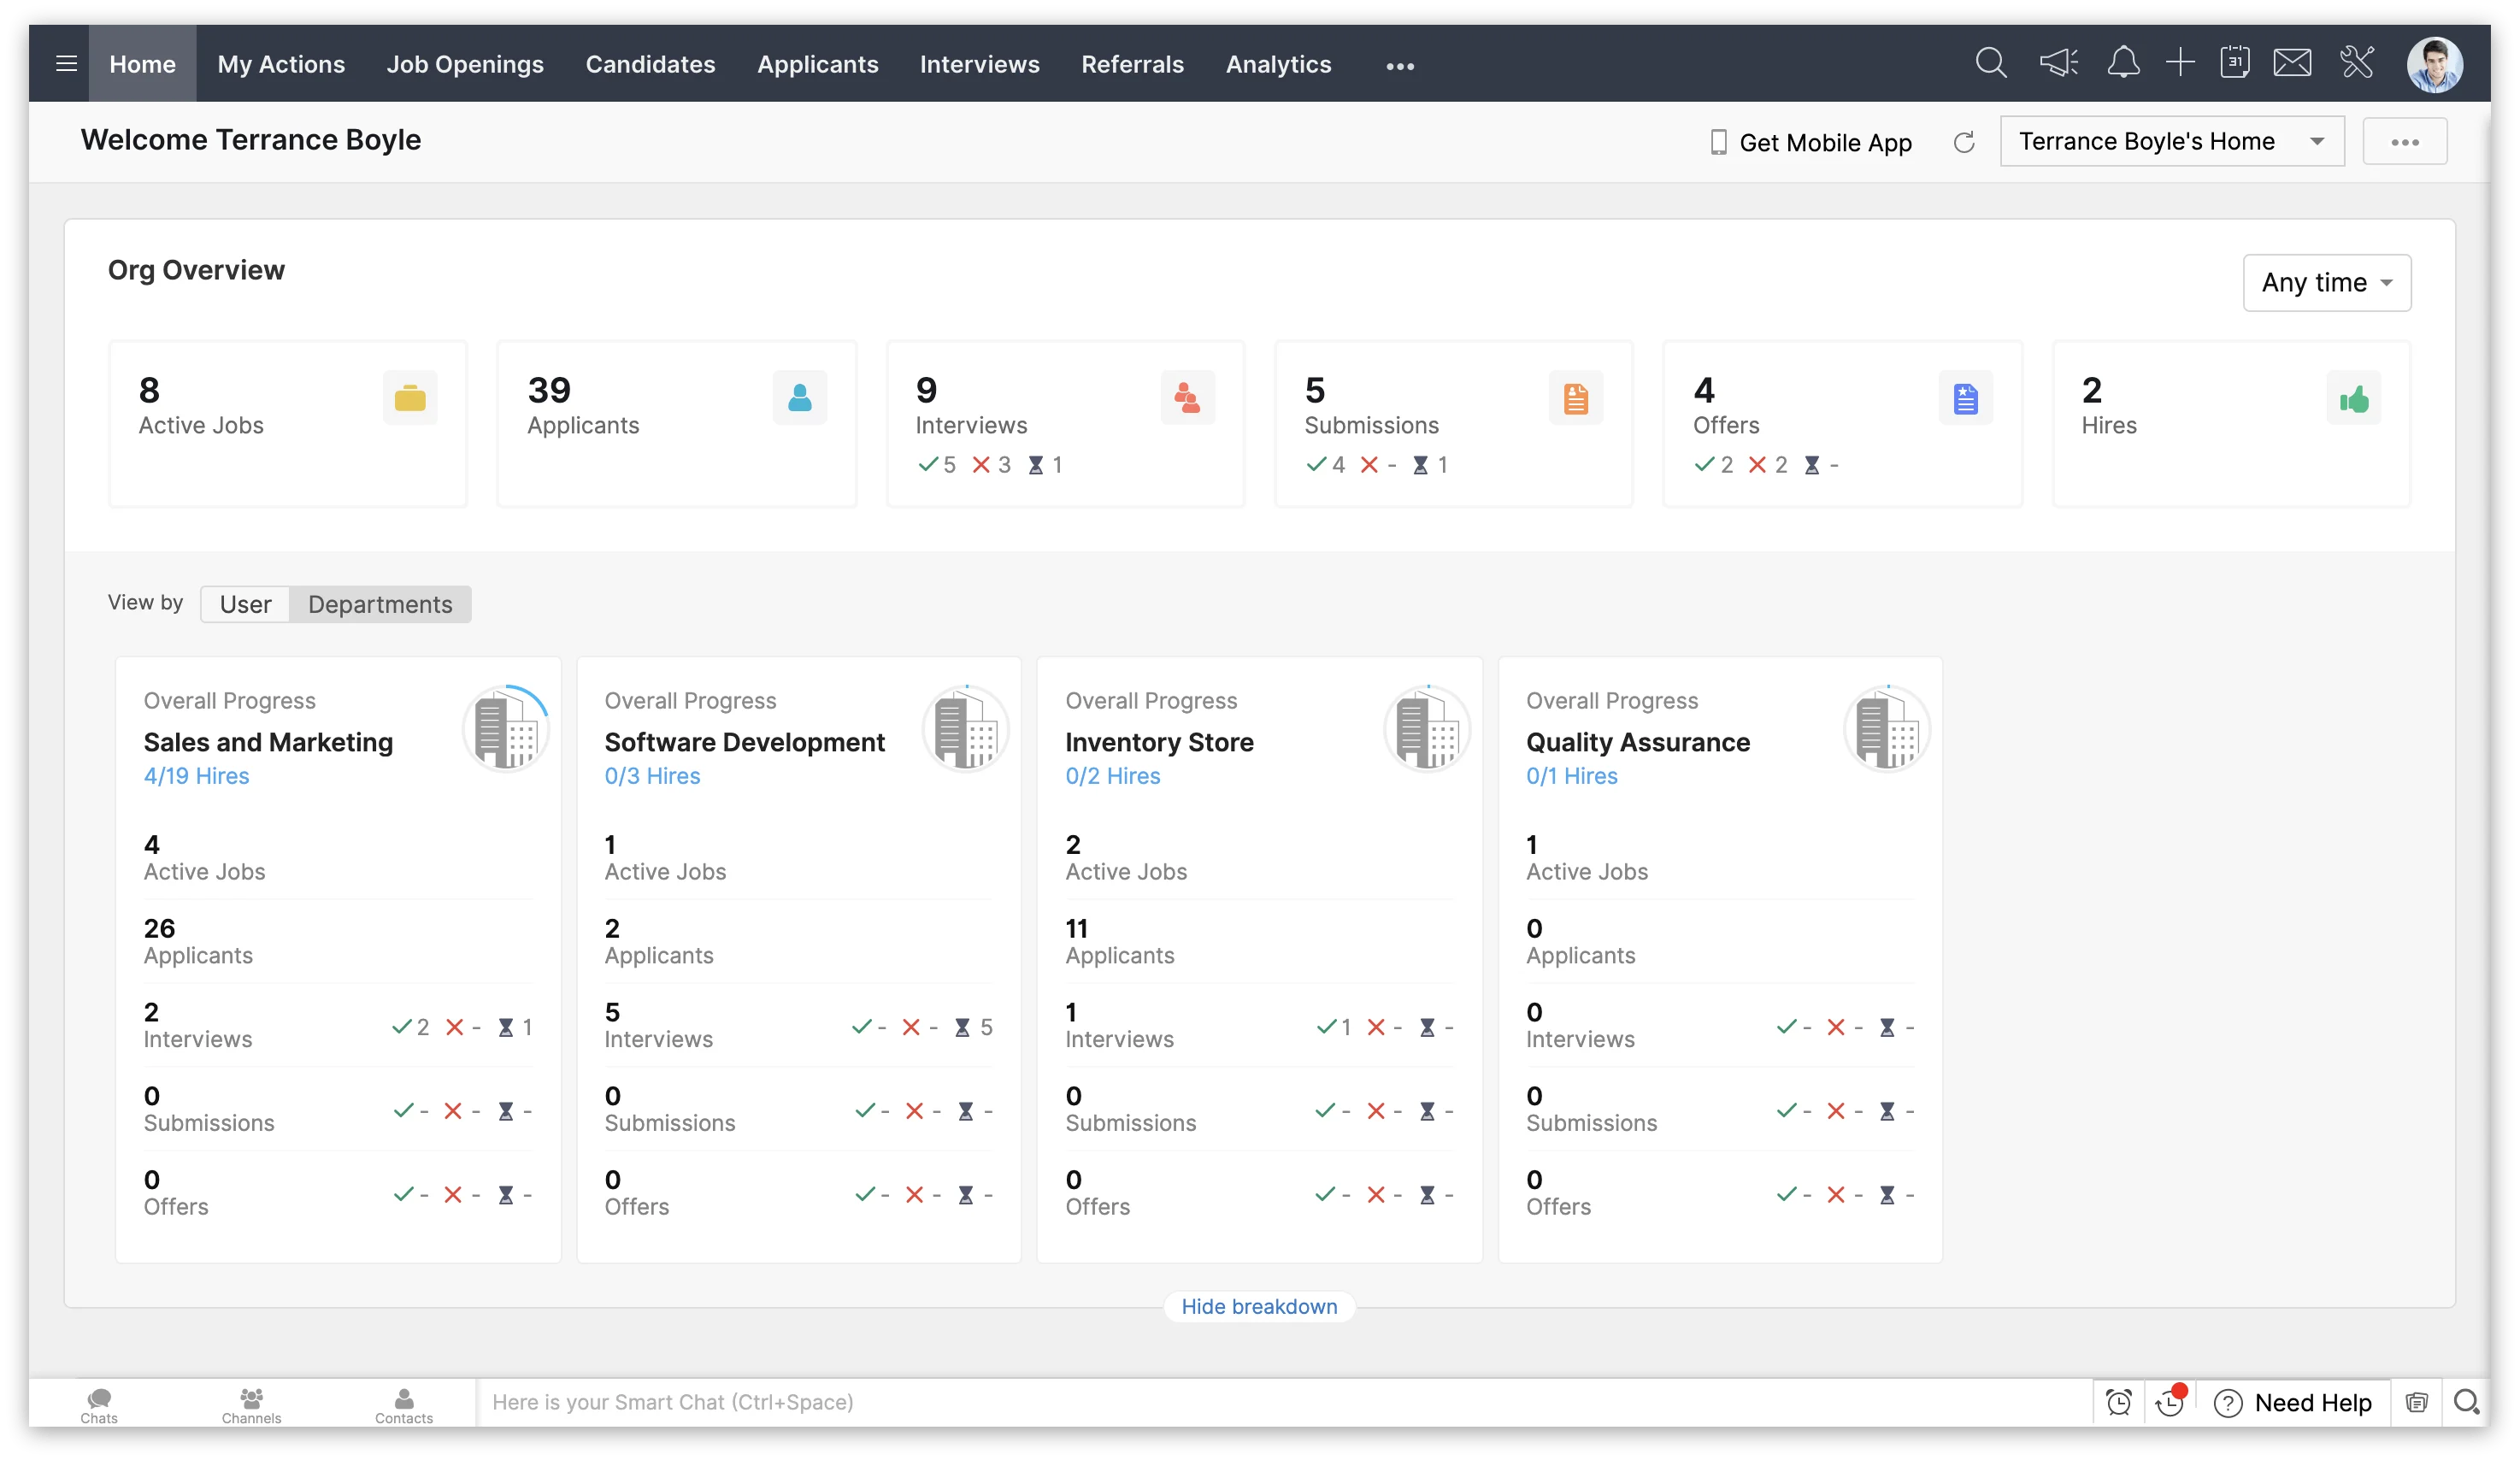Open Contacts in the bottom bar
Viewport: 2520px width, 1460px height.
click(404, 1405)
